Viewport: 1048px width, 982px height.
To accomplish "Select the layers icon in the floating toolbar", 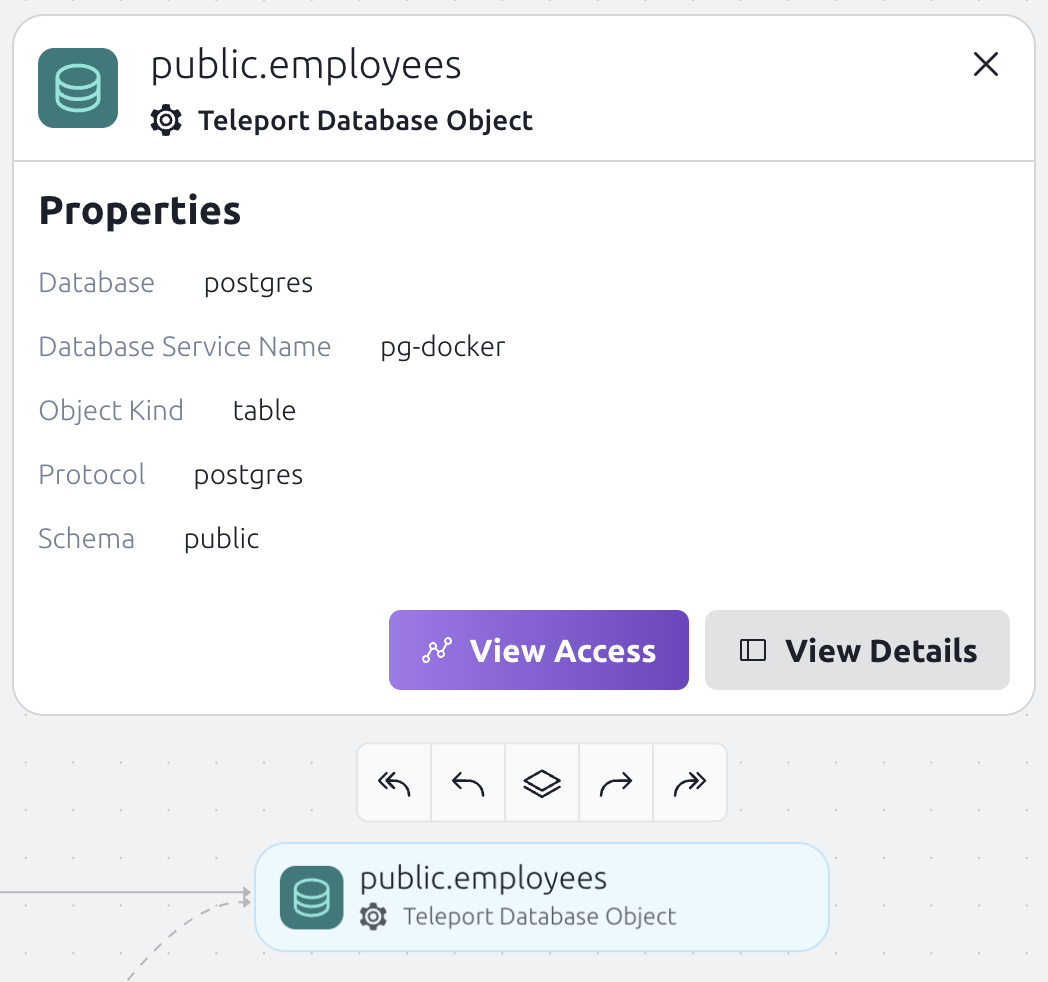I will pyautogui.click(x=541, y=783).
